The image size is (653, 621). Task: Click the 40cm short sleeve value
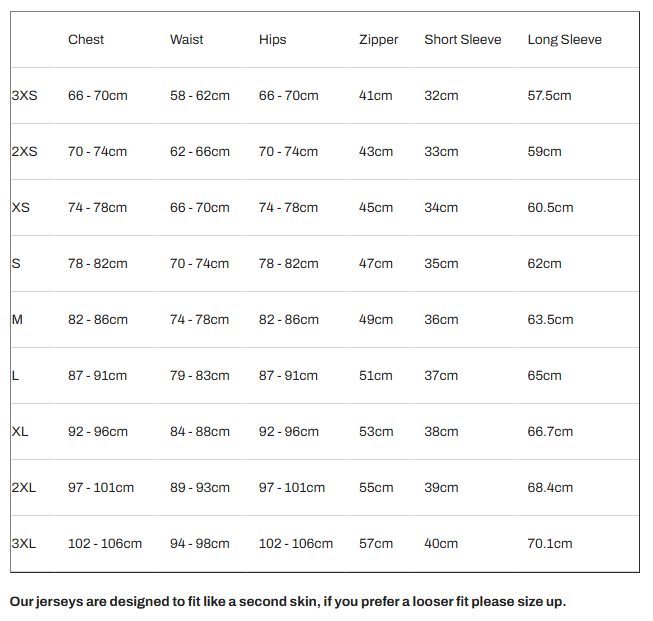(x=441, y=544)
